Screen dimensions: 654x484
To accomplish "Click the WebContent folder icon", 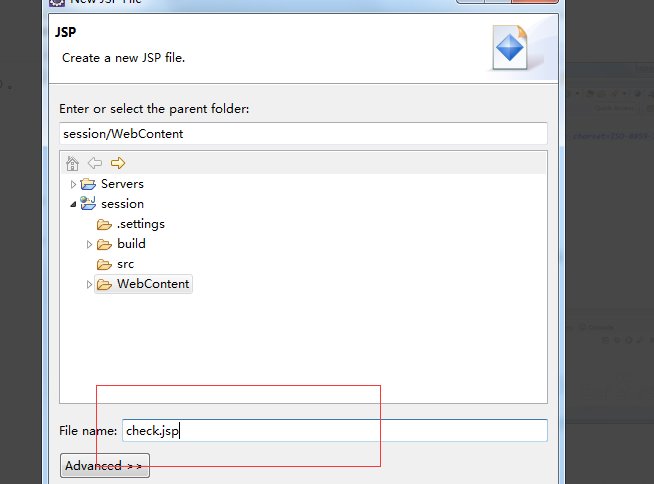I will [104, 284].
